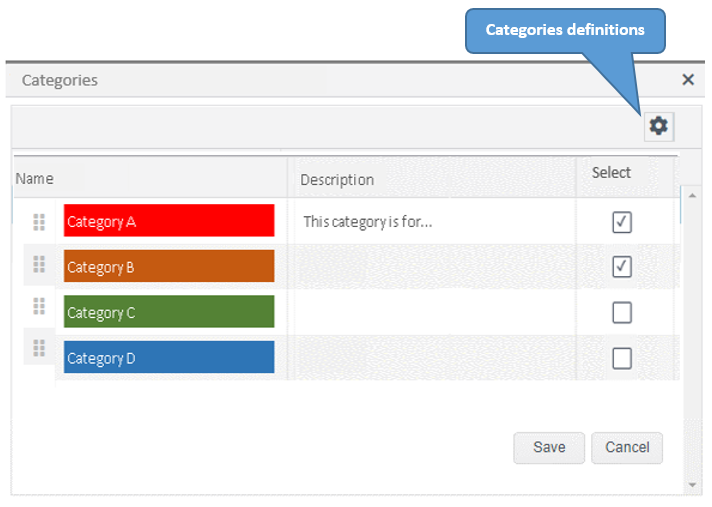Click drag handle for Category B row
This screenshot has width=712, height=507.
(x=39, y=264)
